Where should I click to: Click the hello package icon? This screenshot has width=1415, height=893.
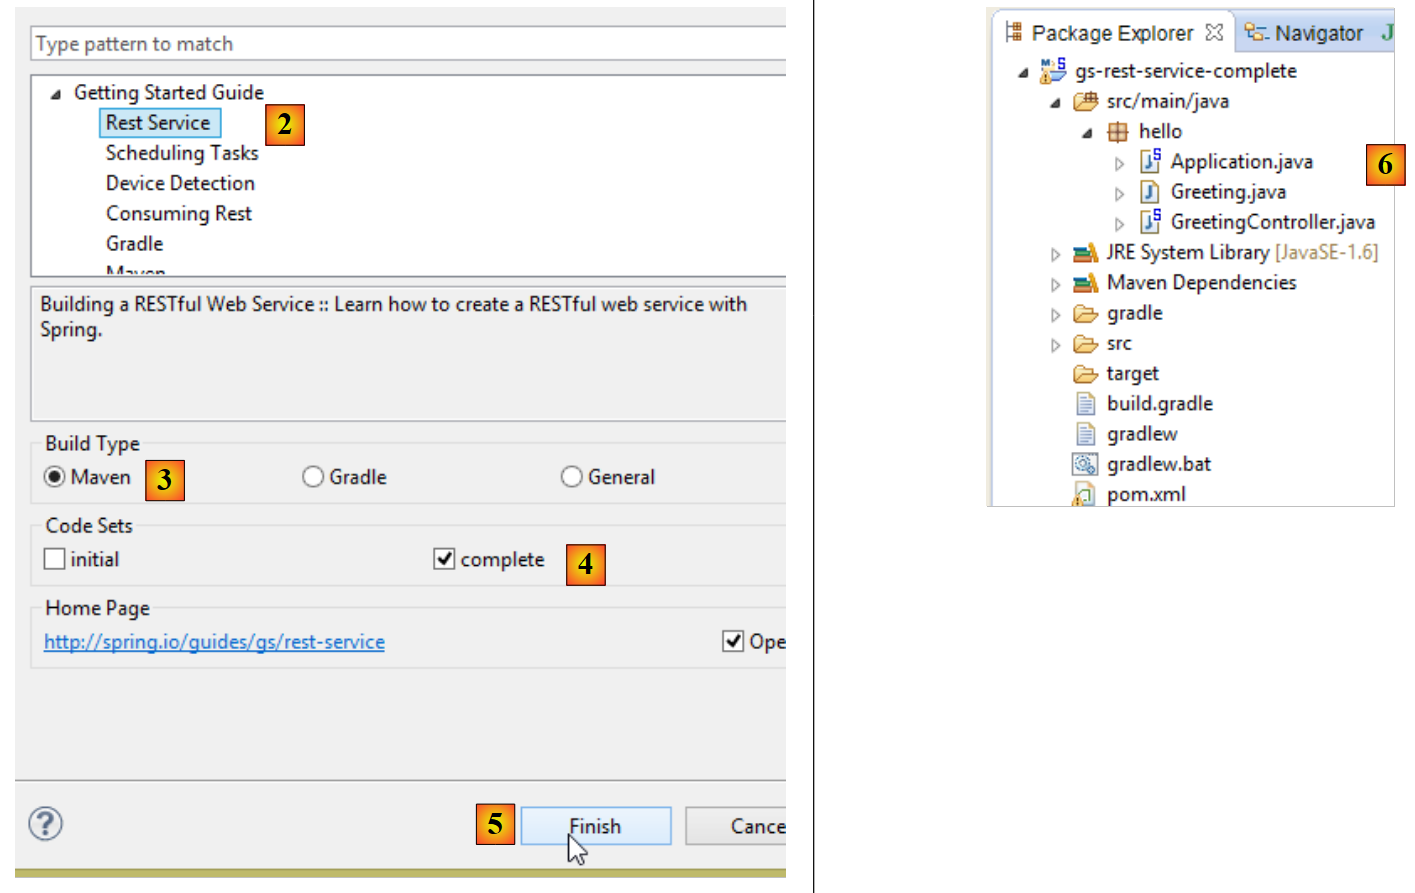click(1118, 132)
